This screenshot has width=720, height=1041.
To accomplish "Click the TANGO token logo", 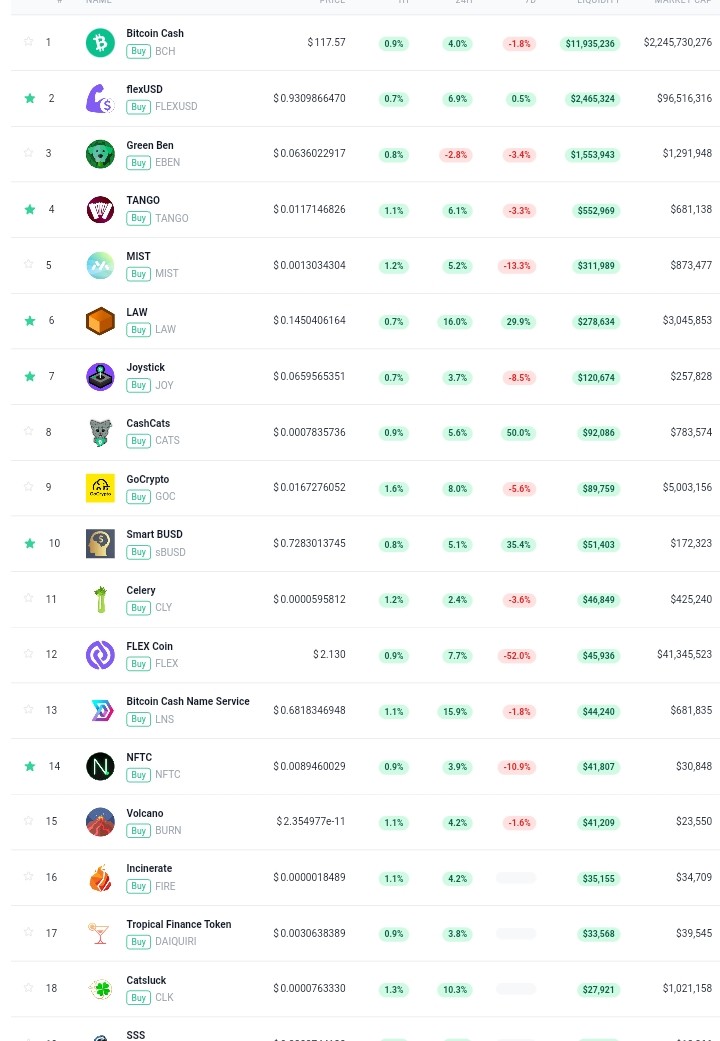I will (100, 210).
